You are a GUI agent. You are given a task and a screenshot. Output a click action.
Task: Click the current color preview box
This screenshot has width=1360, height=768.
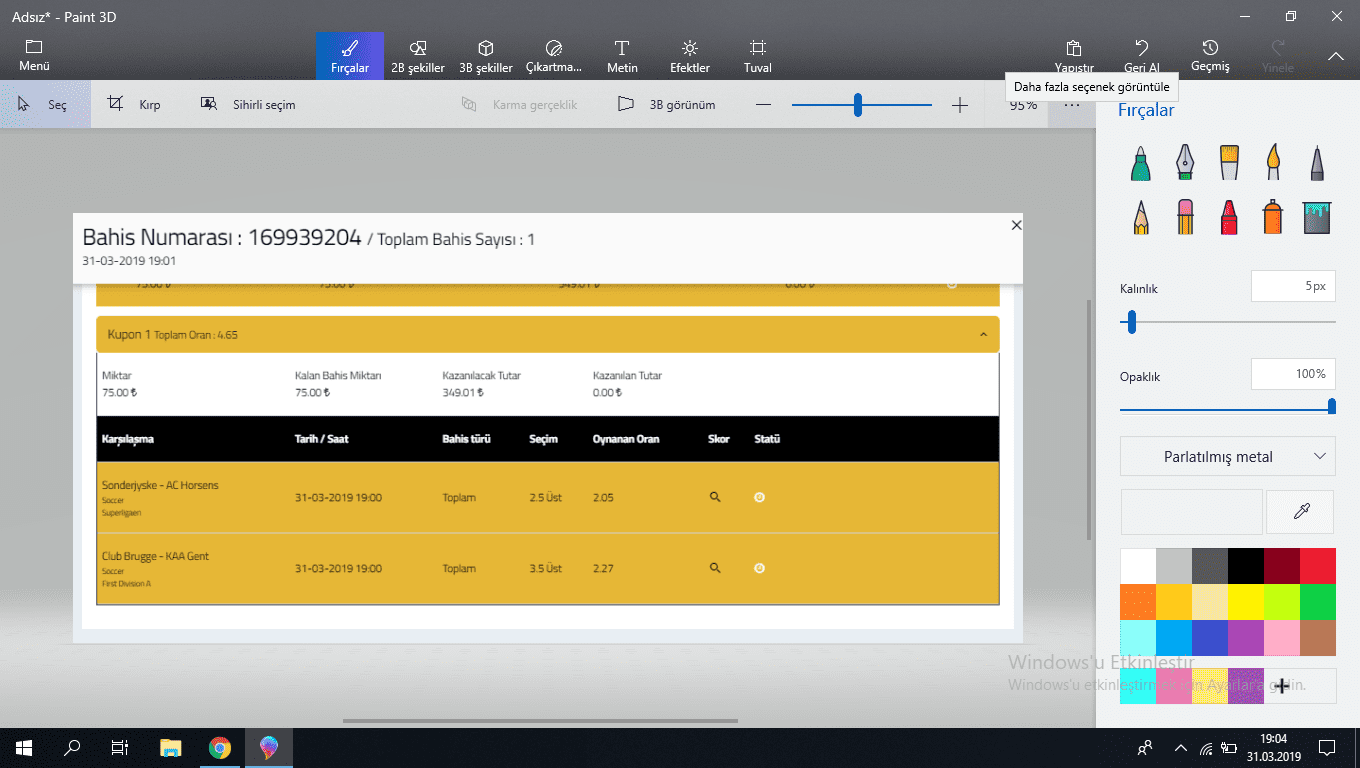point(1191,512)
